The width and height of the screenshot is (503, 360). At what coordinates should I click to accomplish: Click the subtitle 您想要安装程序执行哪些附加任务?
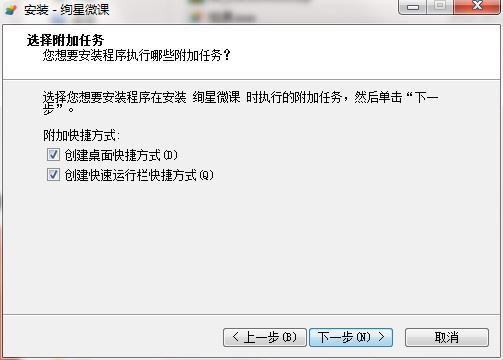[136, 55]
